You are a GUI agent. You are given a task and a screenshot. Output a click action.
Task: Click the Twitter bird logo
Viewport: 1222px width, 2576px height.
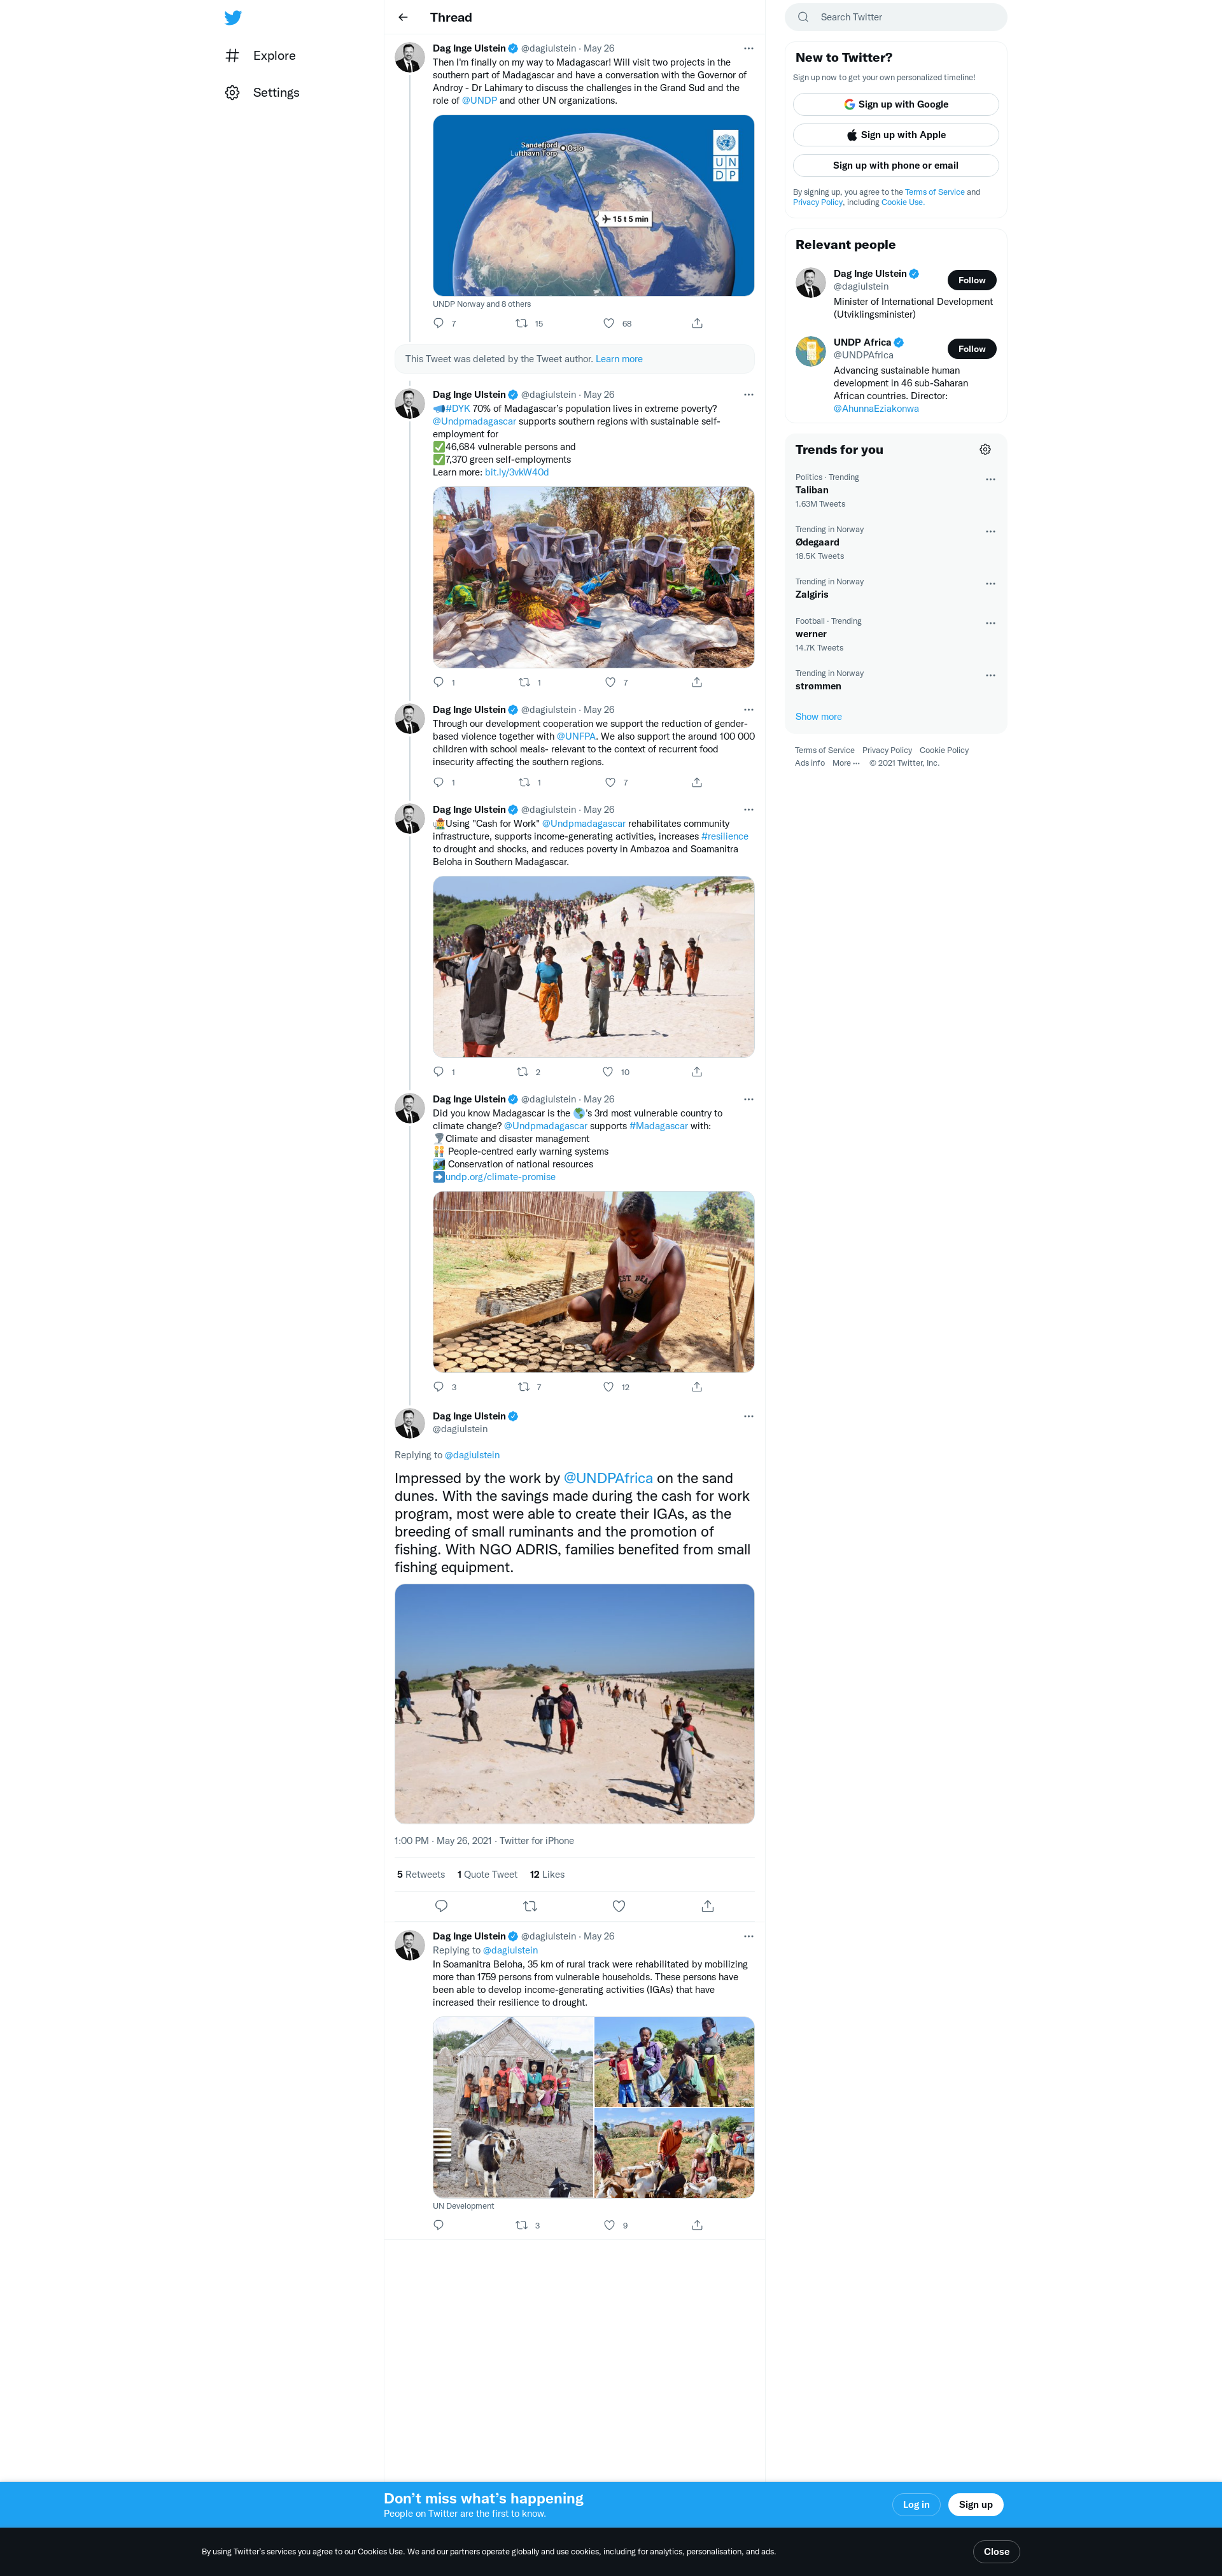click(x=233, y=17)
